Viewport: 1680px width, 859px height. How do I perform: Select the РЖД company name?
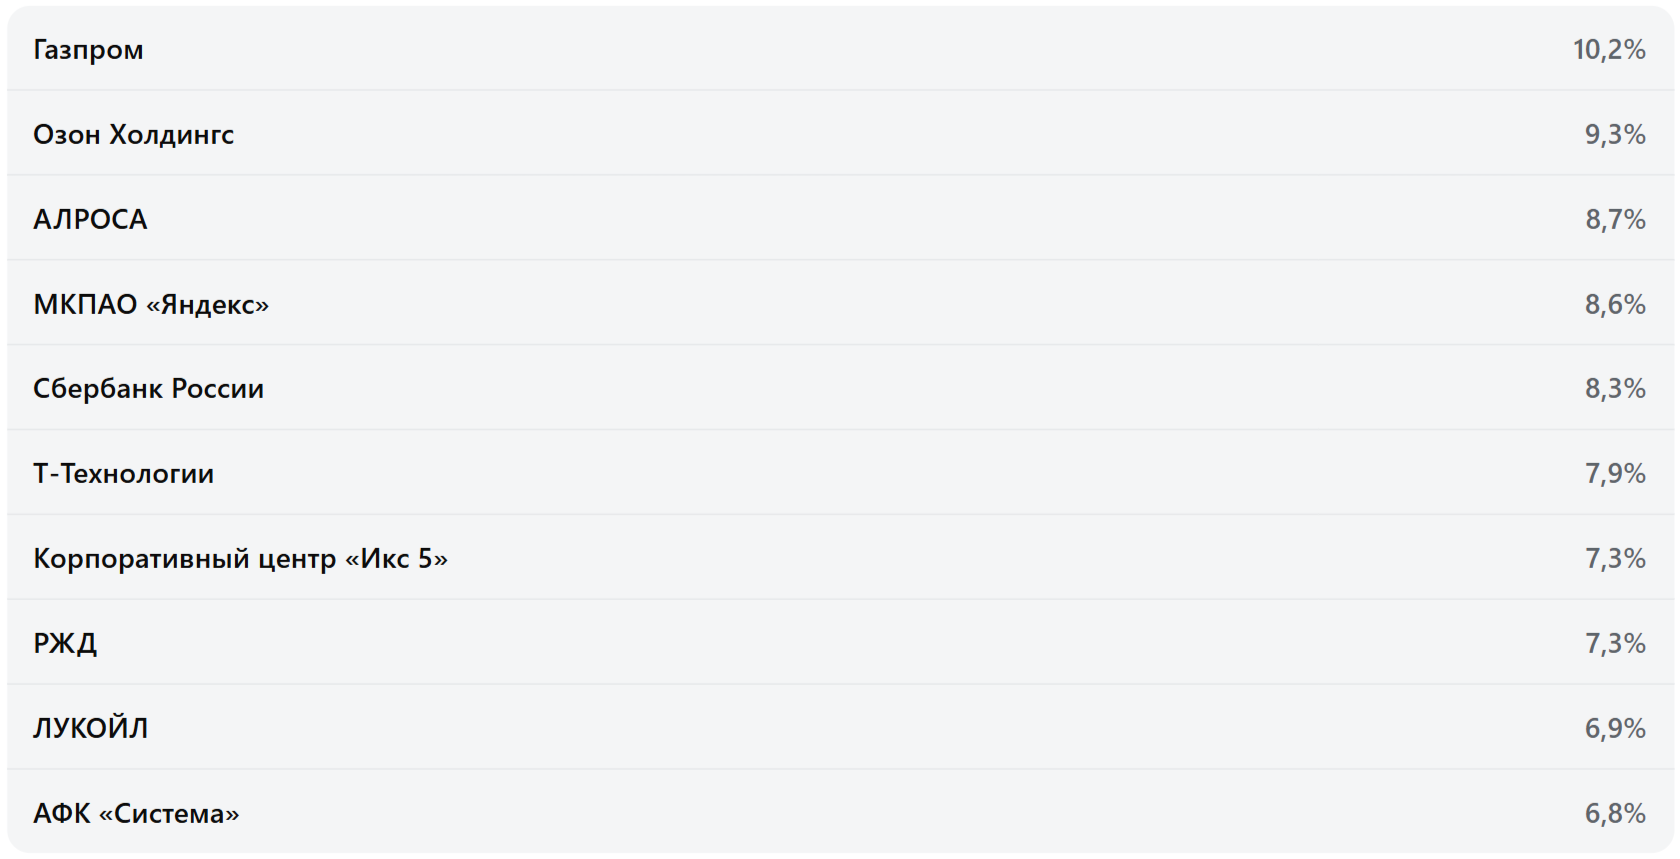click(x=65, y=644)
